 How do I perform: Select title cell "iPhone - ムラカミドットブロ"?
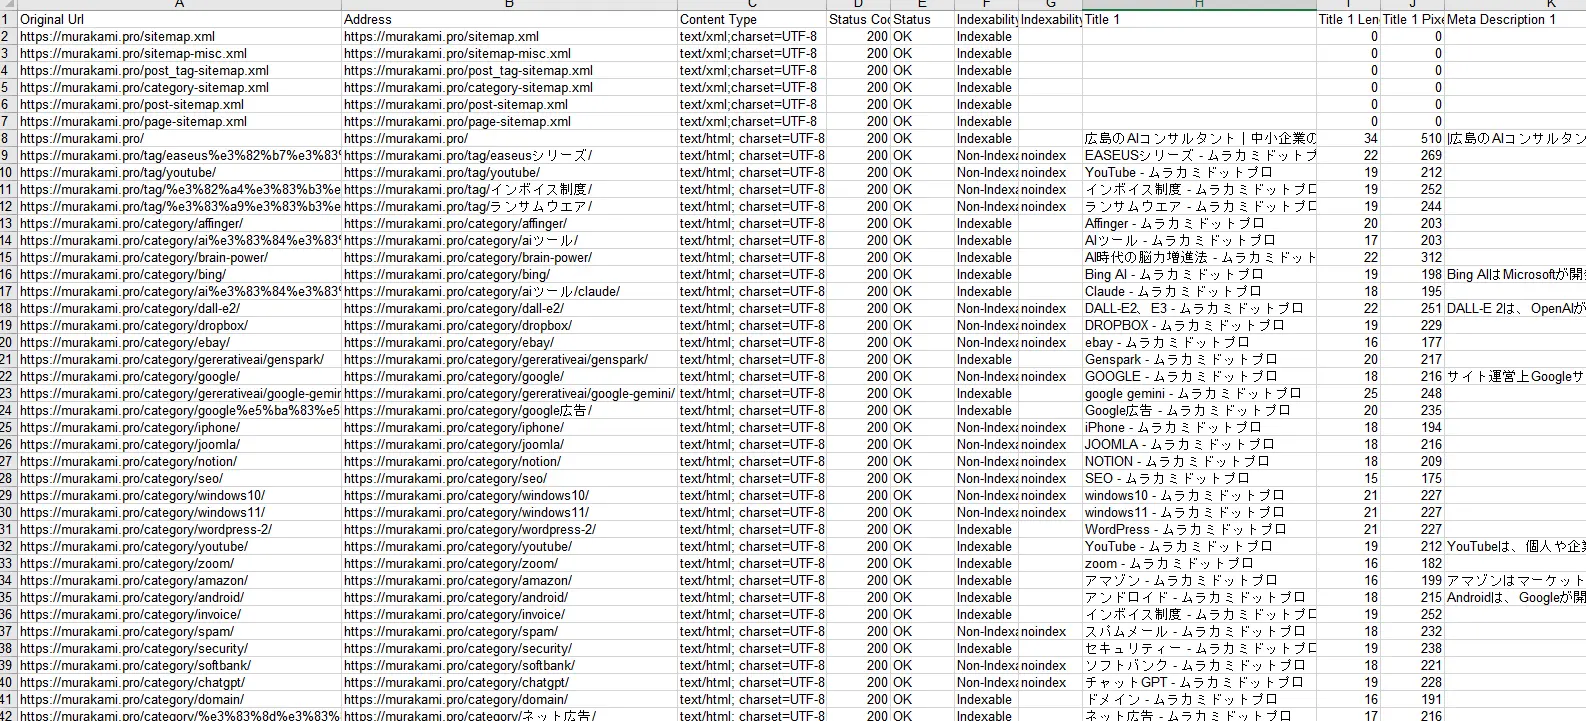[1199, 427]
